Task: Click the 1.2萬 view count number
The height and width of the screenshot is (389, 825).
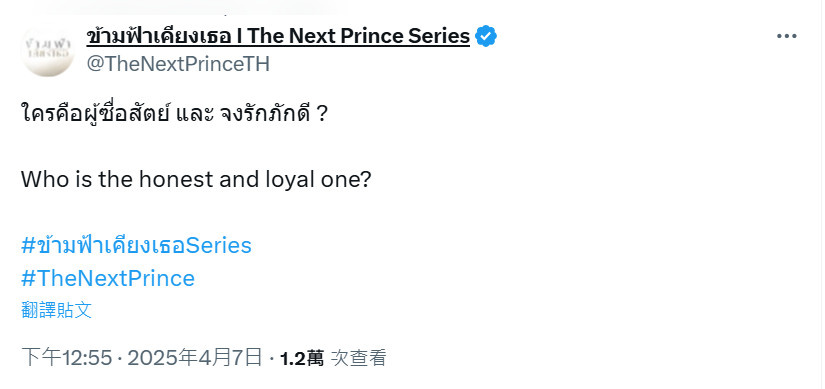Action: point(301,358)
